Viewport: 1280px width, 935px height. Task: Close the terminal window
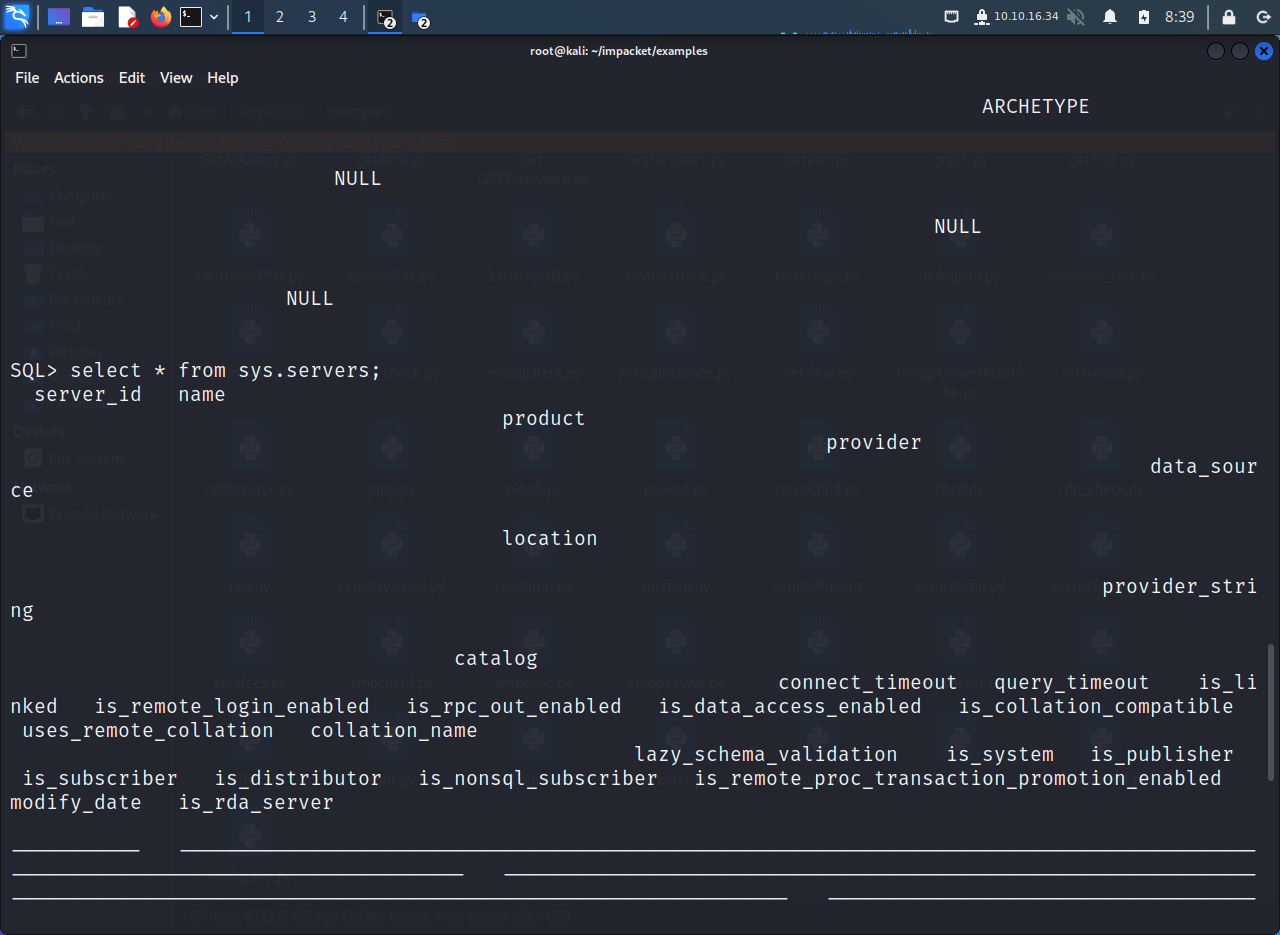pyautogui.click(x=1264, y=51)
